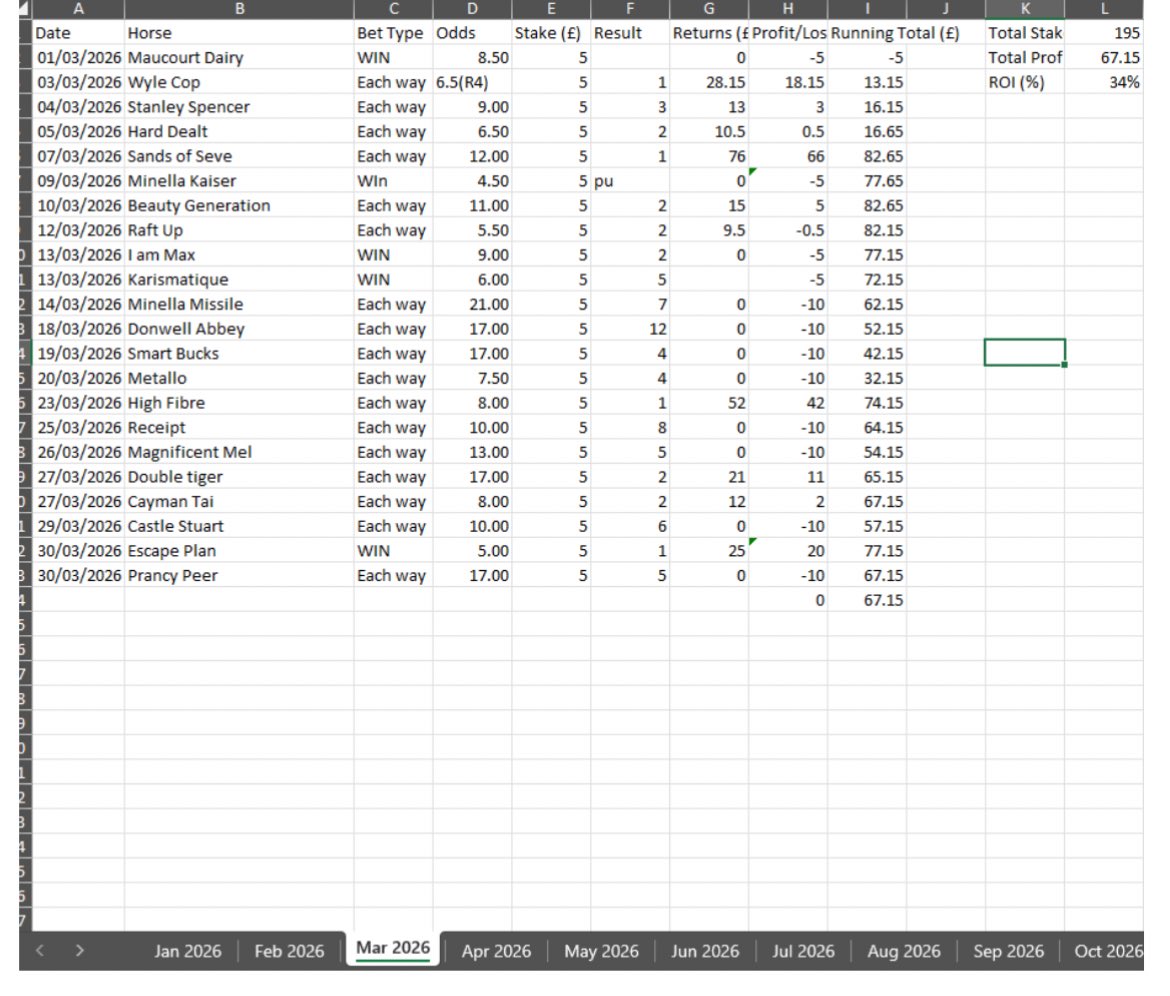Go to the Apr 2026 sheet tab
1170x996 pixels.
coord(496,951)
